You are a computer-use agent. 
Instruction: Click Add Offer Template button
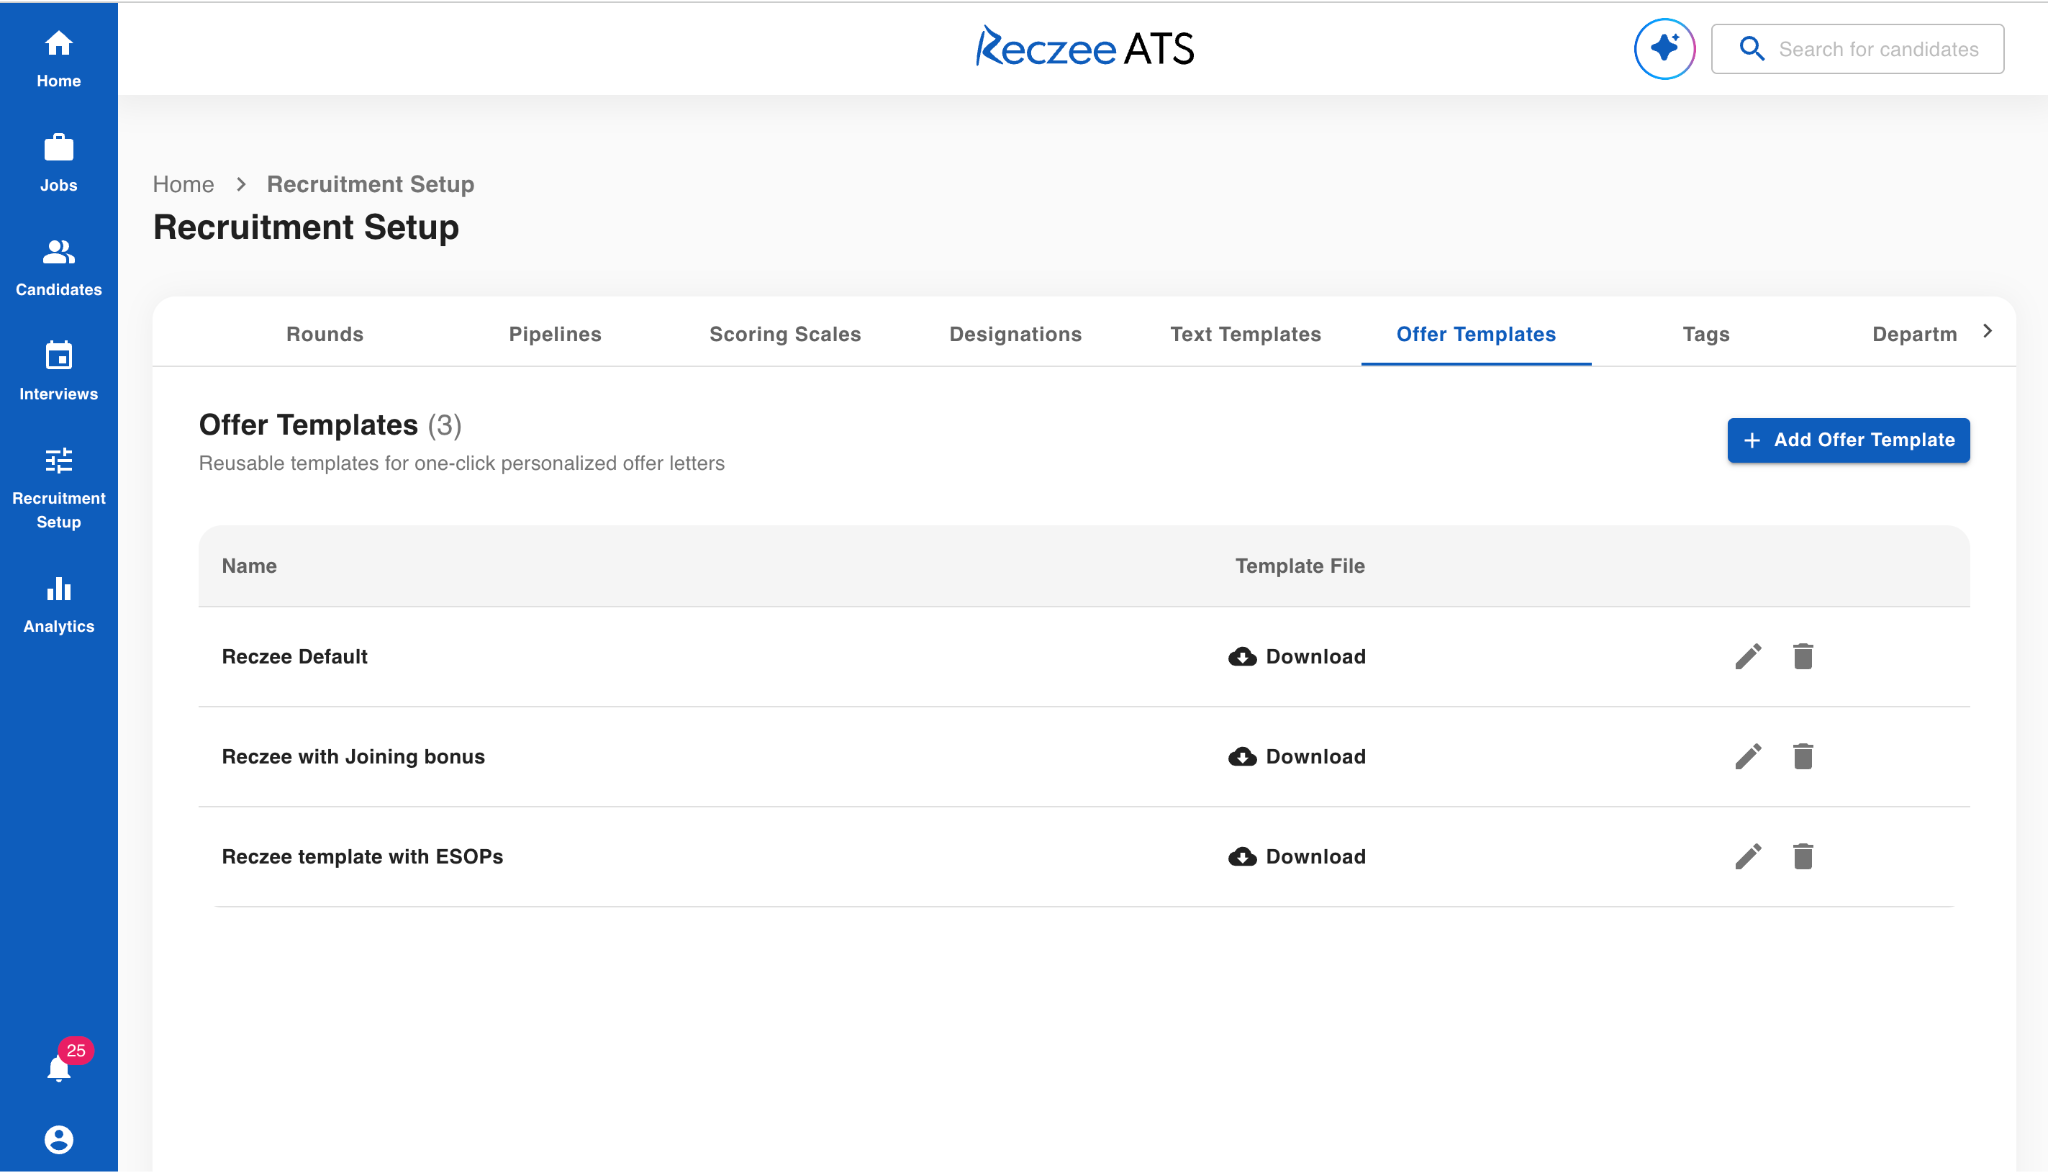(1848, 440)
